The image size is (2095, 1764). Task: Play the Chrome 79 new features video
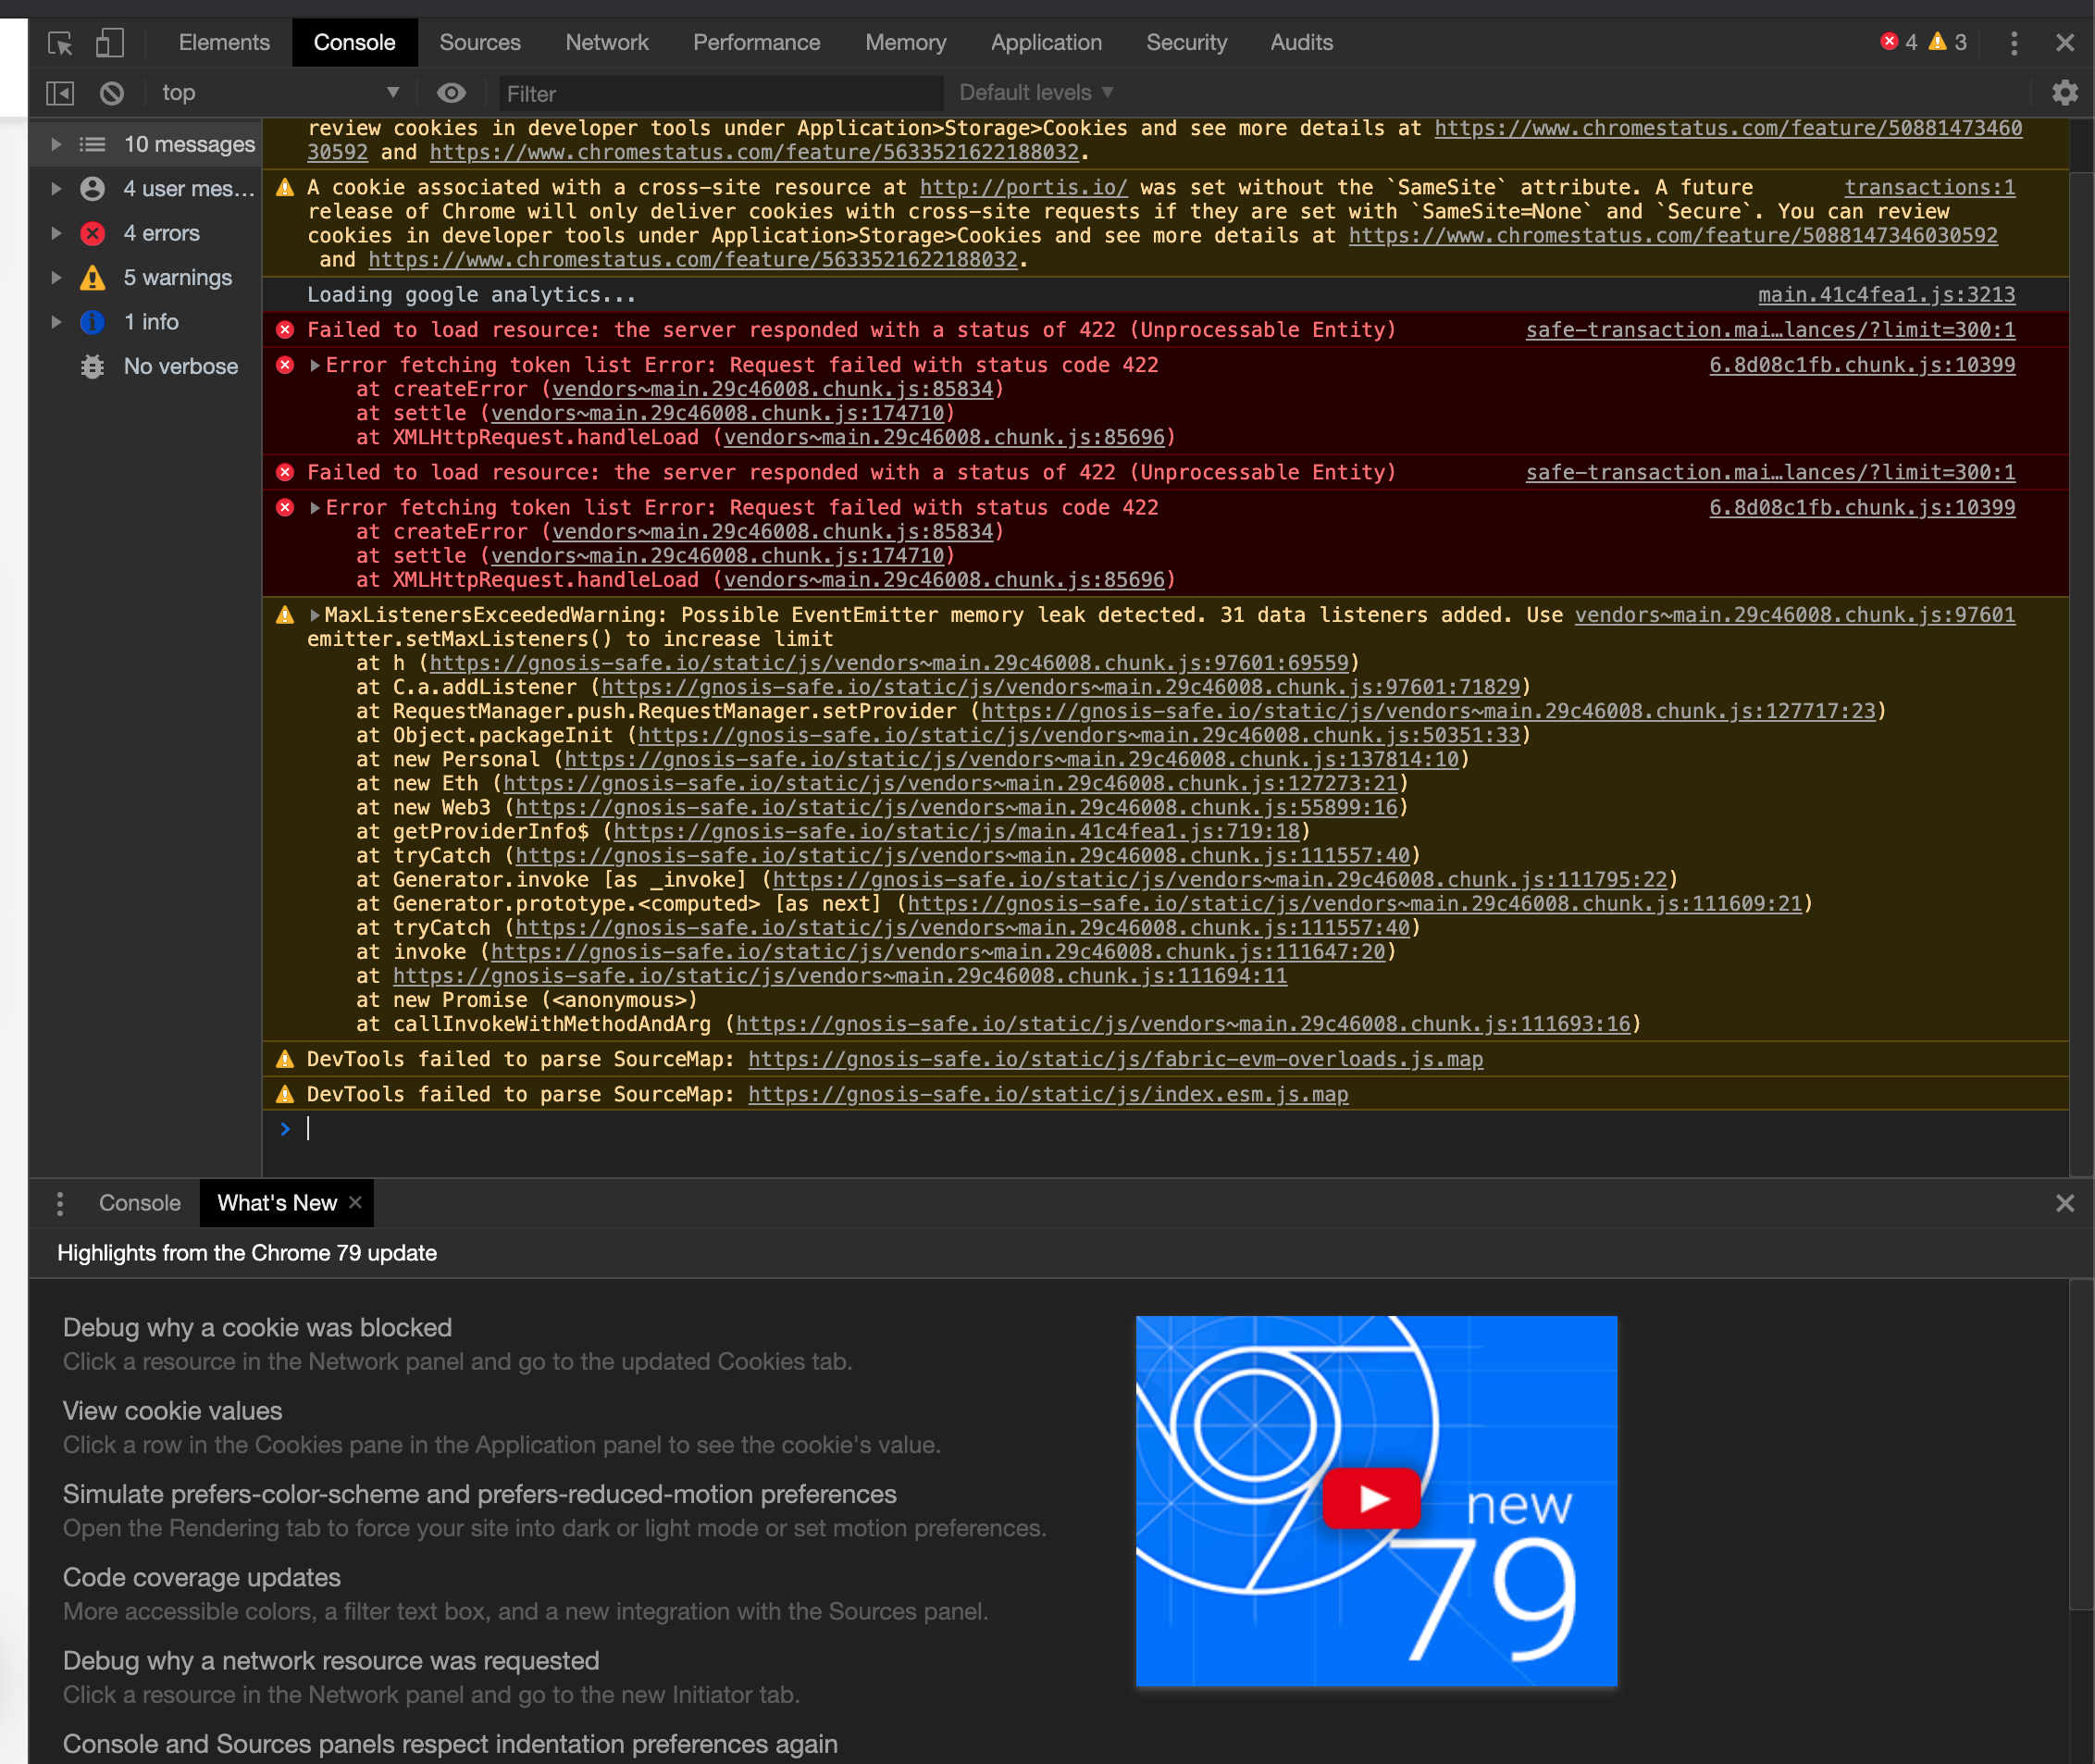[1372, 1498]
